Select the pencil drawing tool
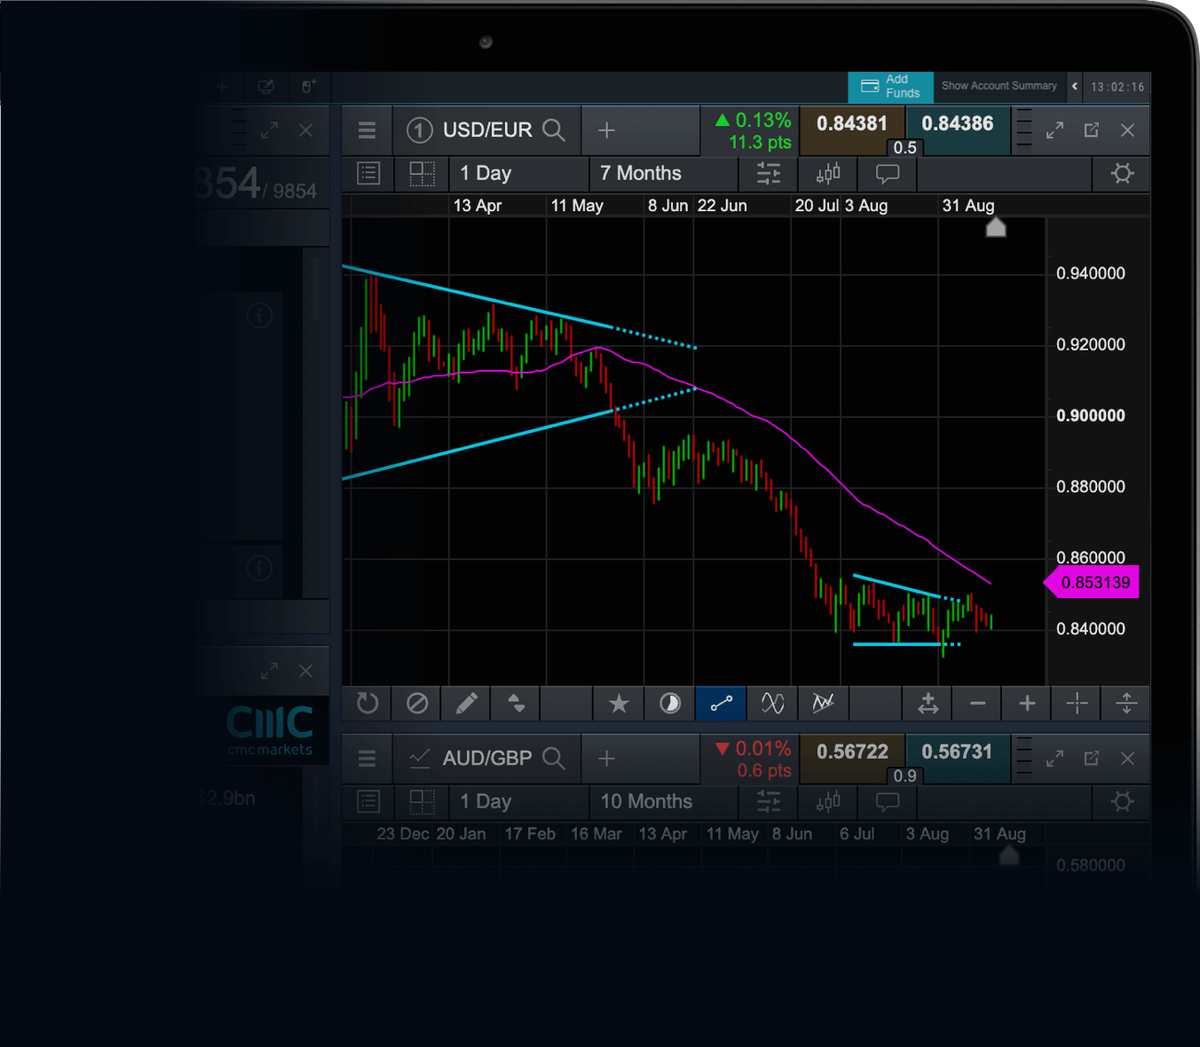Screen dimensions: 1200x1047 pos(466,703)
